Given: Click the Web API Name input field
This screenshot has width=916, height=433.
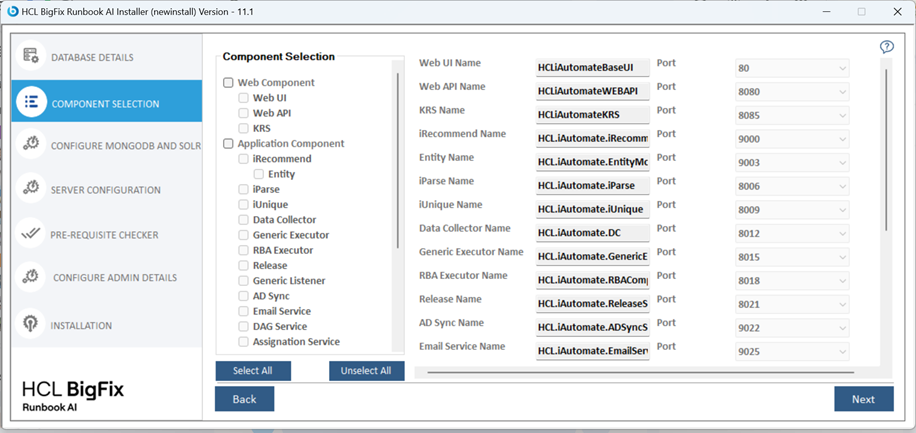Looking at the screenshot, I should click(x=592, y=91).
